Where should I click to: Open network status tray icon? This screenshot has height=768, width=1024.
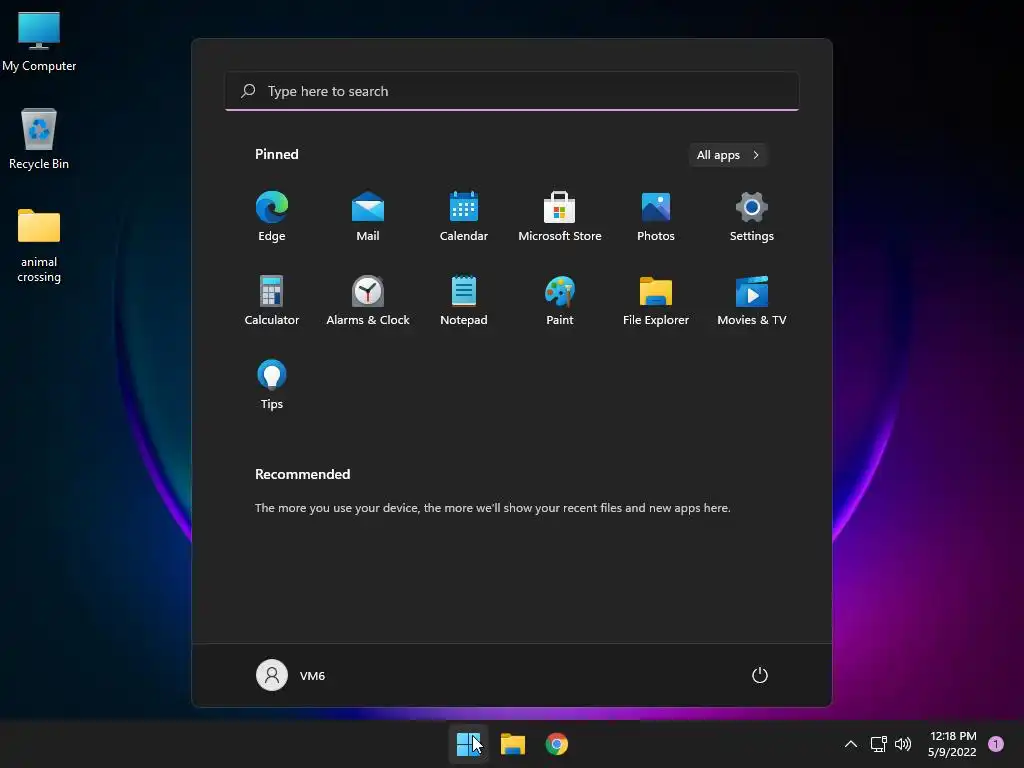click(x=878, y=744)
